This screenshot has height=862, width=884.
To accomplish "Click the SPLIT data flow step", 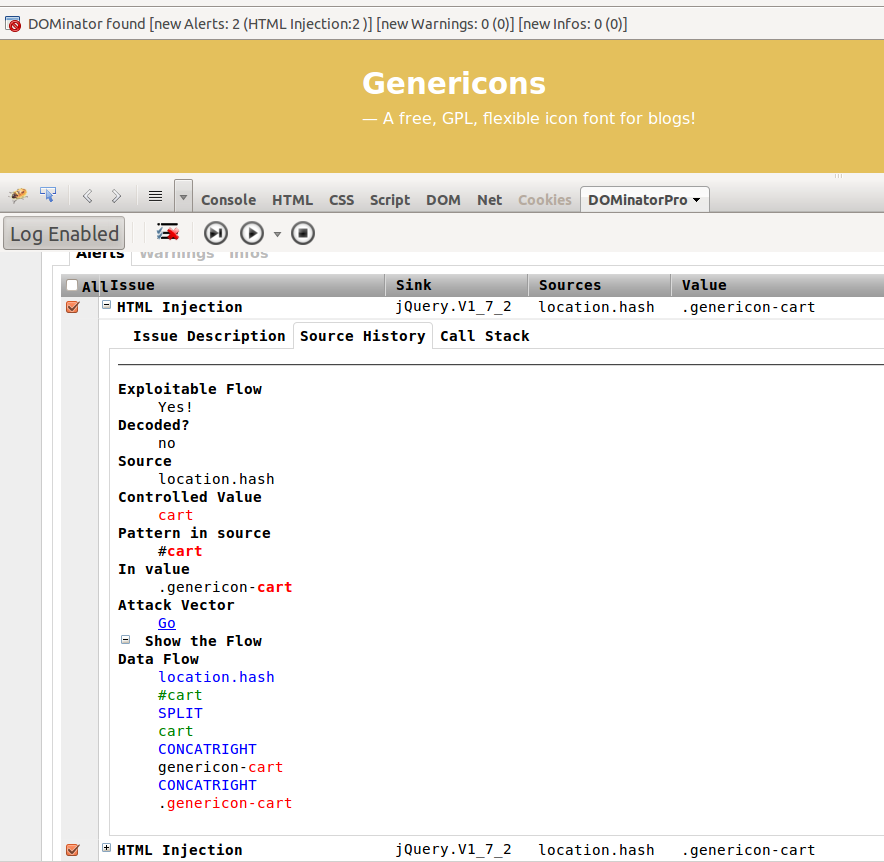I will (180, 713).
